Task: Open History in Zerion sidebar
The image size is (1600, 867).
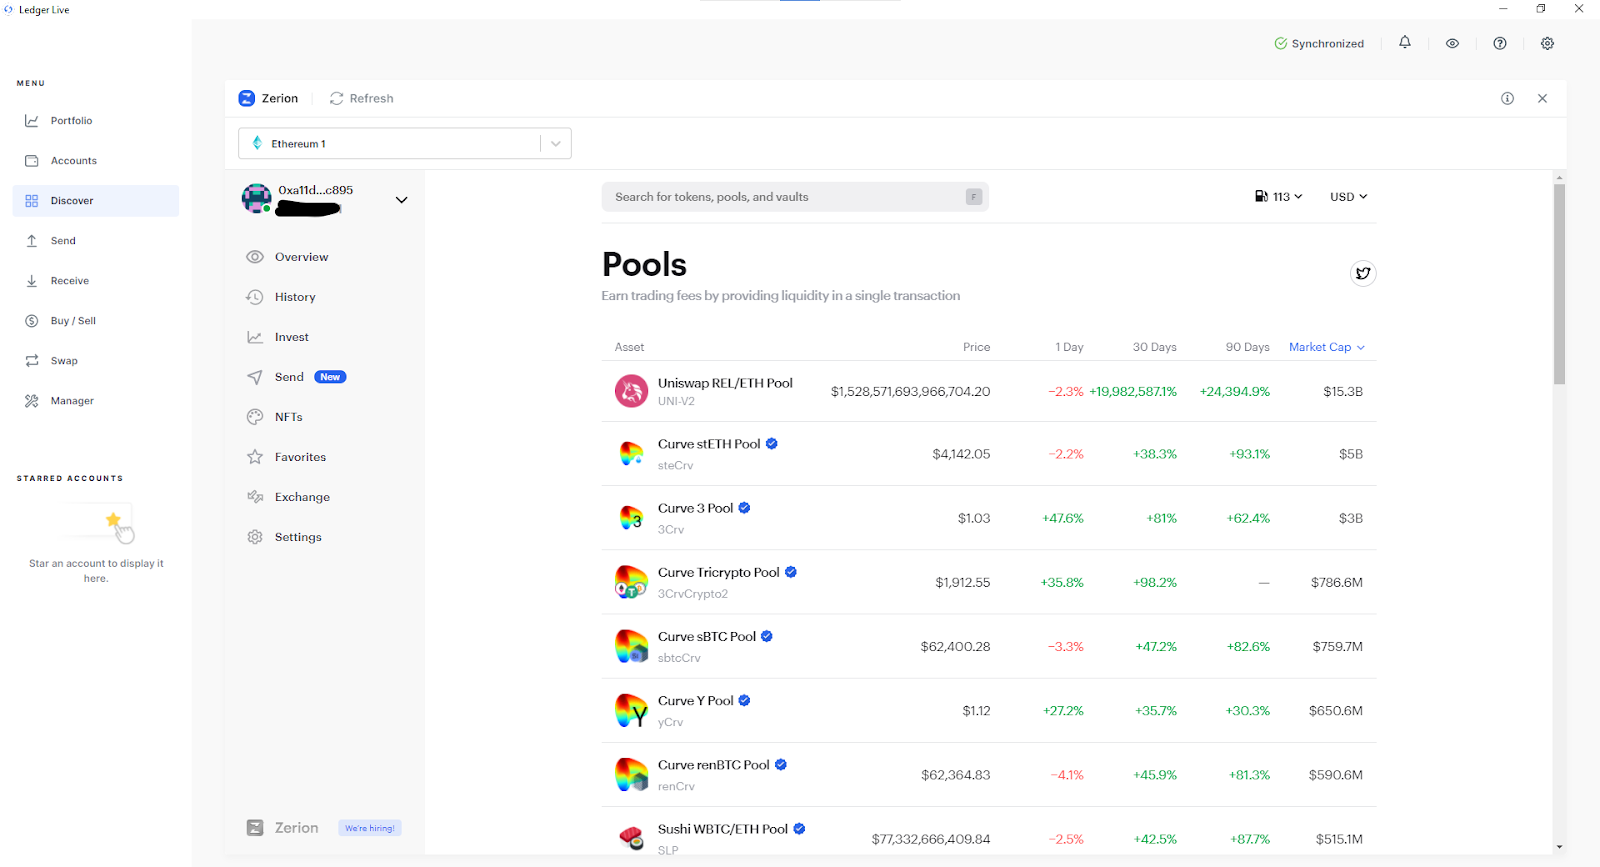Action: tap(295, 297)
